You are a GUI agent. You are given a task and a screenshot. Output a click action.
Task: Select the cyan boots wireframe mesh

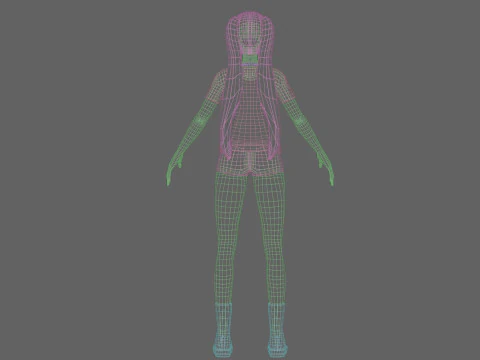(250, 330)
